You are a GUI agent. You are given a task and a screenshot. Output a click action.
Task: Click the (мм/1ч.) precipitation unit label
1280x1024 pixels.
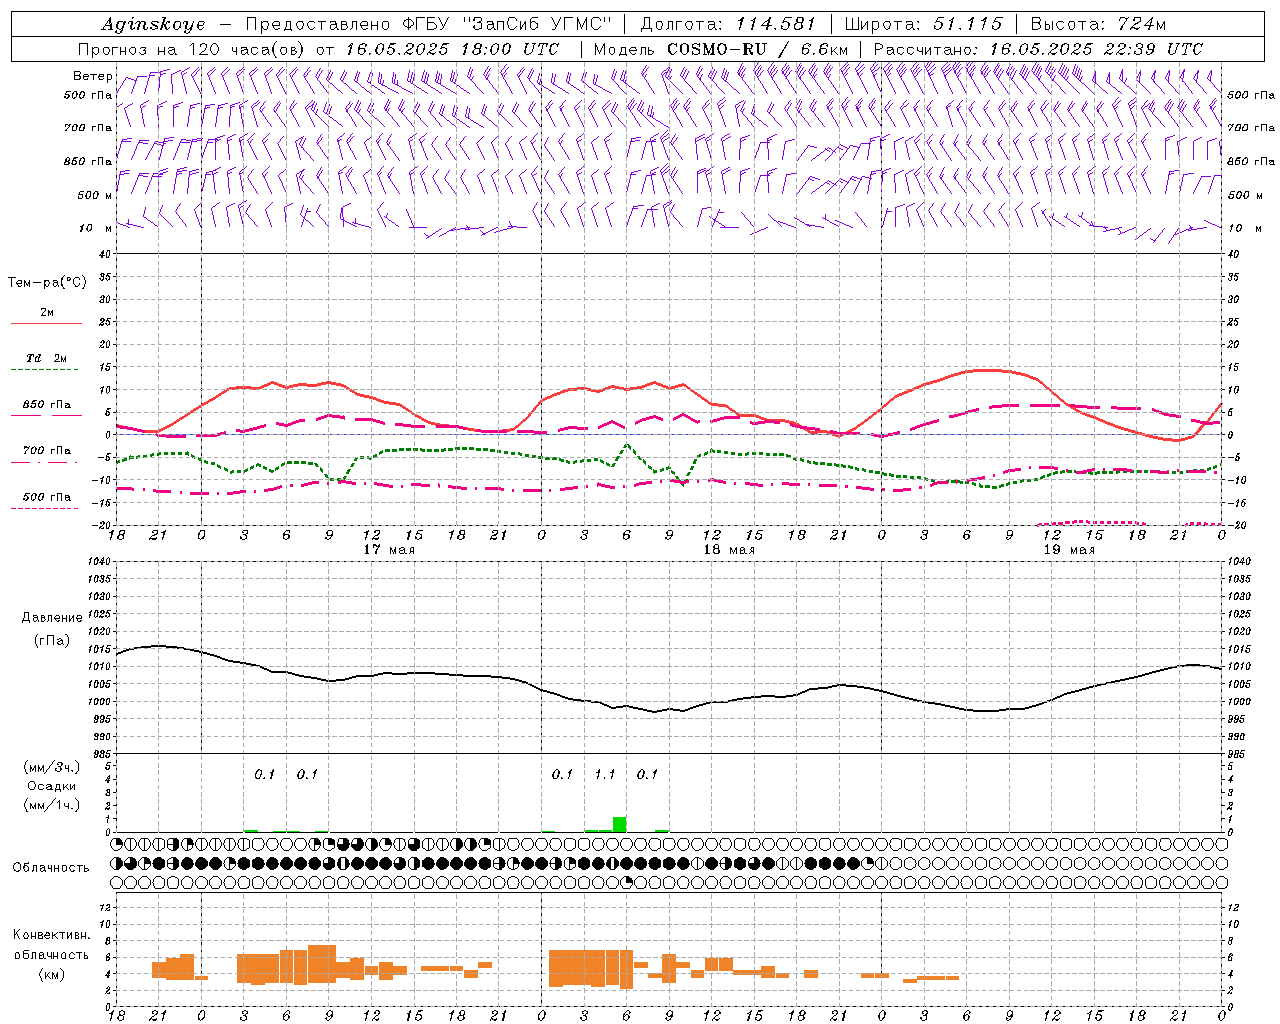pos(52,805)
